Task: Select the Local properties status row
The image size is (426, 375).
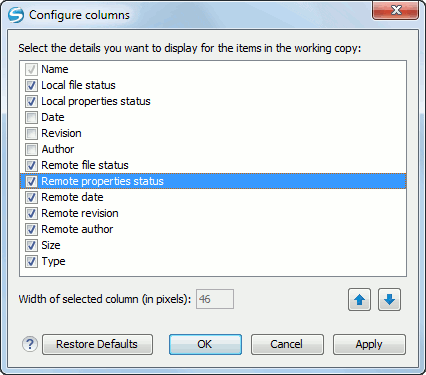Action: (x=213, y=101)
